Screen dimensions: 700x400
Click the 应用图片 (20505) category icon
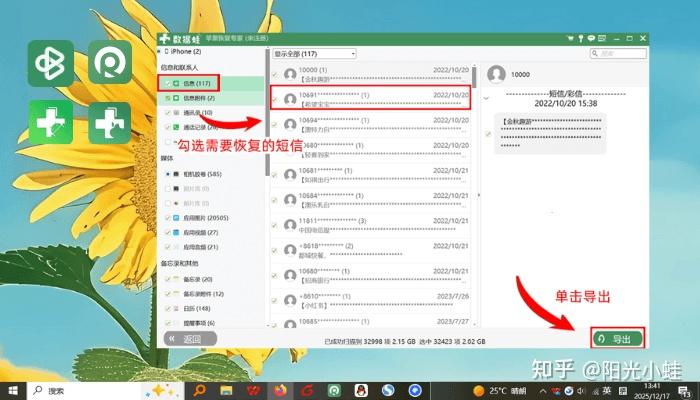click(x=176, y=218)
